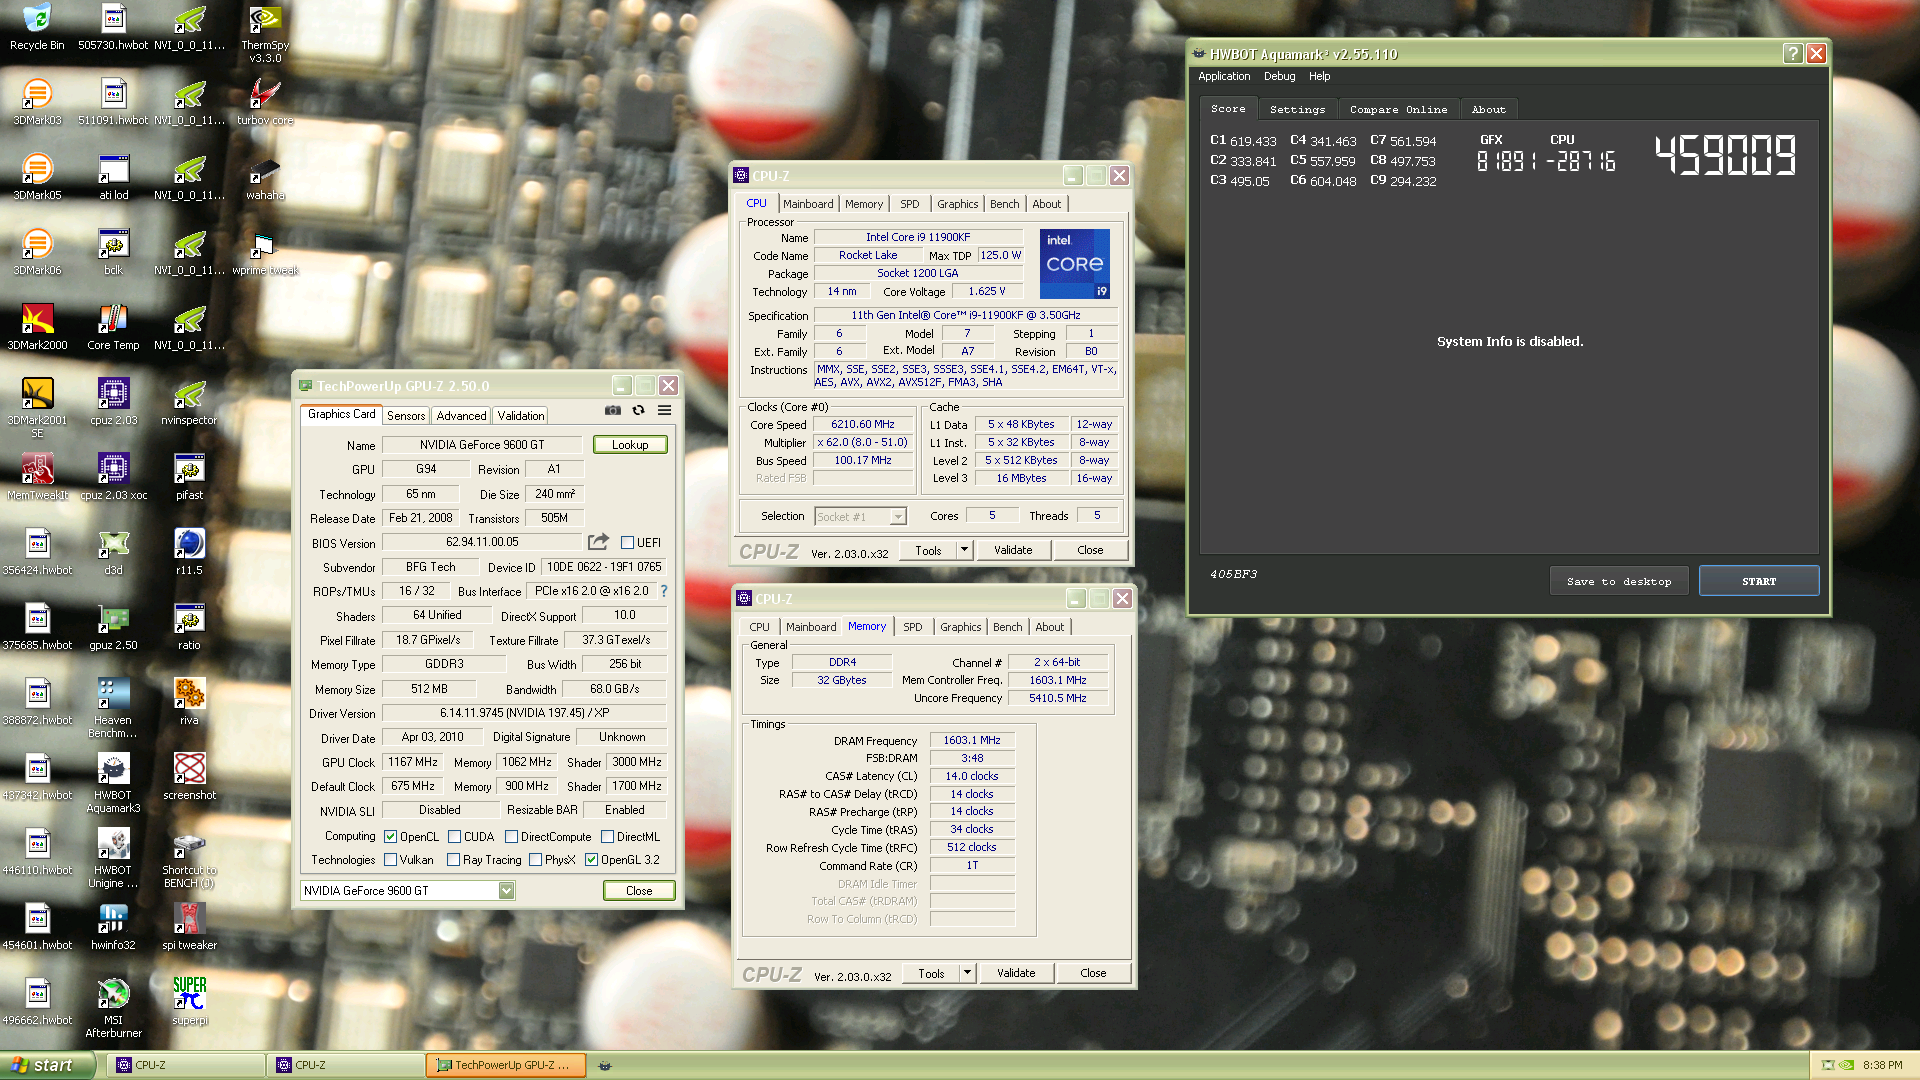Toggle the CUDA checkbox
1920x1080 pixels.
454,837
